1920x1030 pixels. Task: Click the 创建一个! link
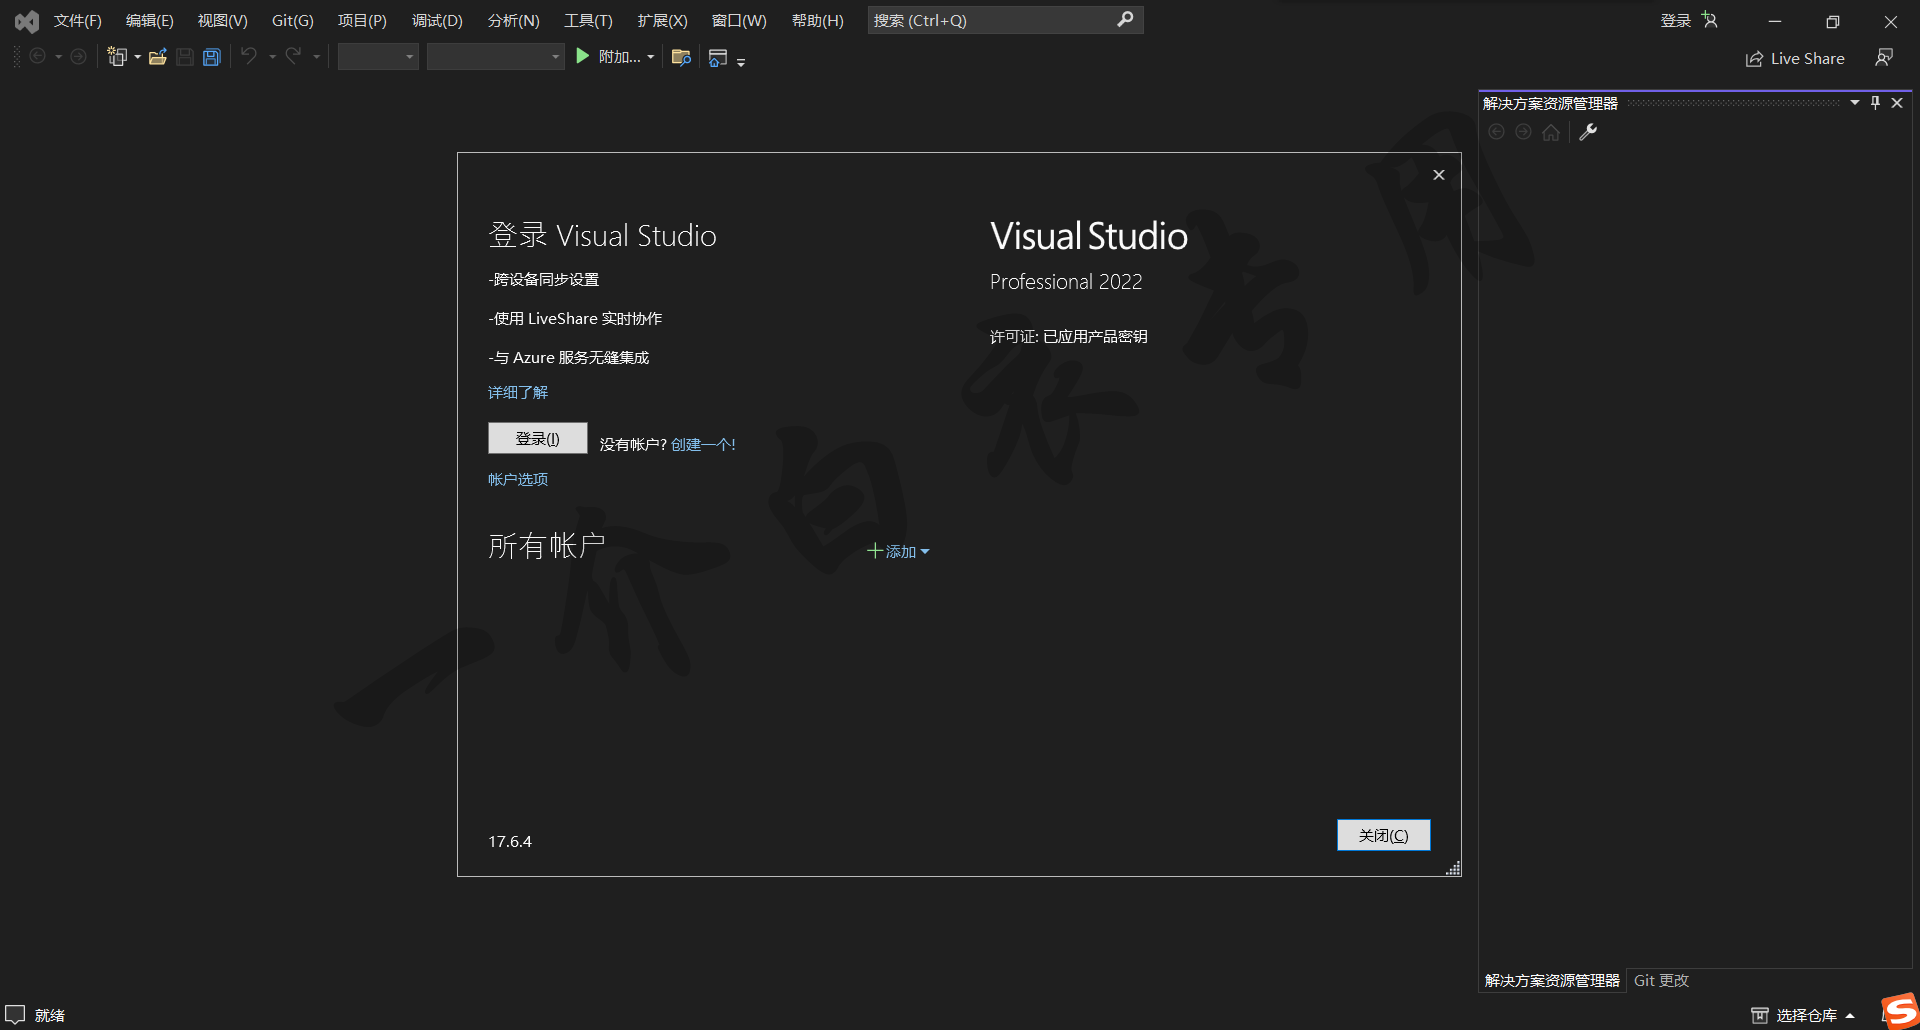coord(703,444)
